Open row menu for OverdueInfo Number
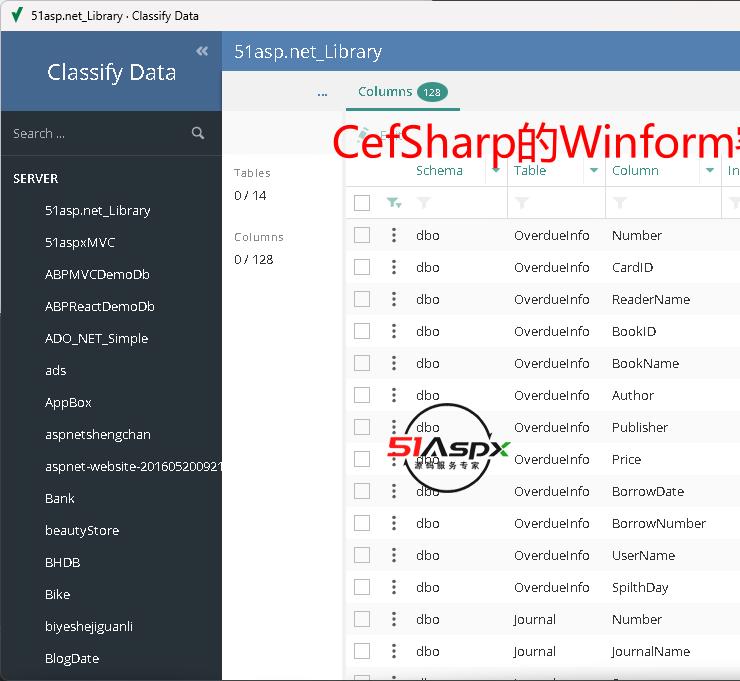This screenshot has width=740, height=681. [x=394, y=235]
